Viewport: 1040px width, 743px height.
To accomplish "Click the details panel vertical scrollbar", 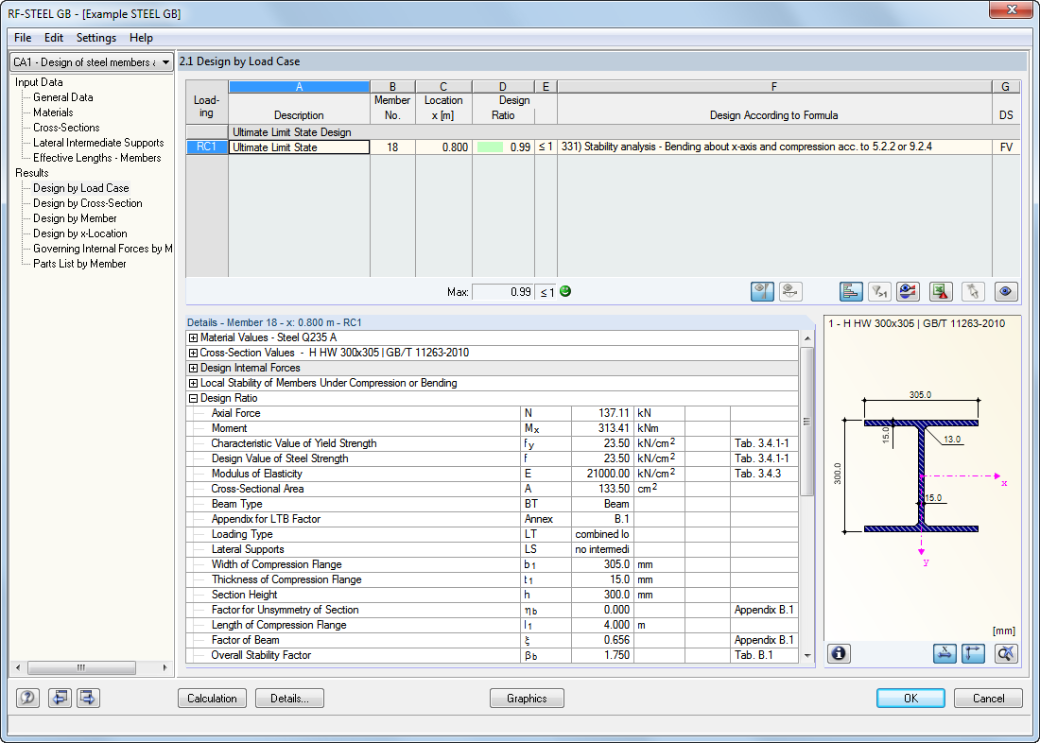I will [807, 421].
